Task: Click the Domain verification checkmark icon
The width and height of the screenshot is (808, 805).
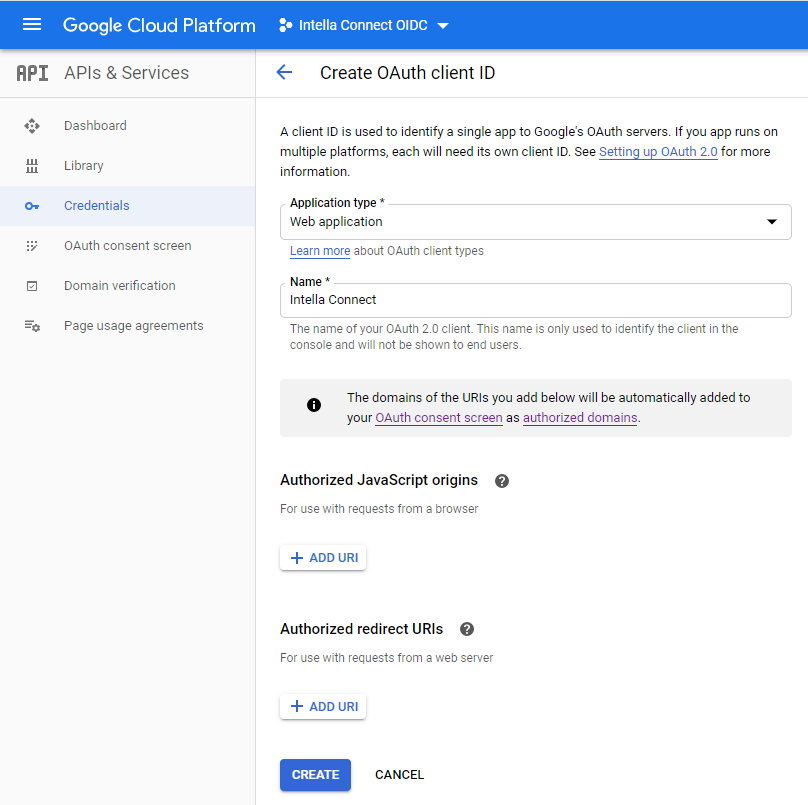Action: 31,285
